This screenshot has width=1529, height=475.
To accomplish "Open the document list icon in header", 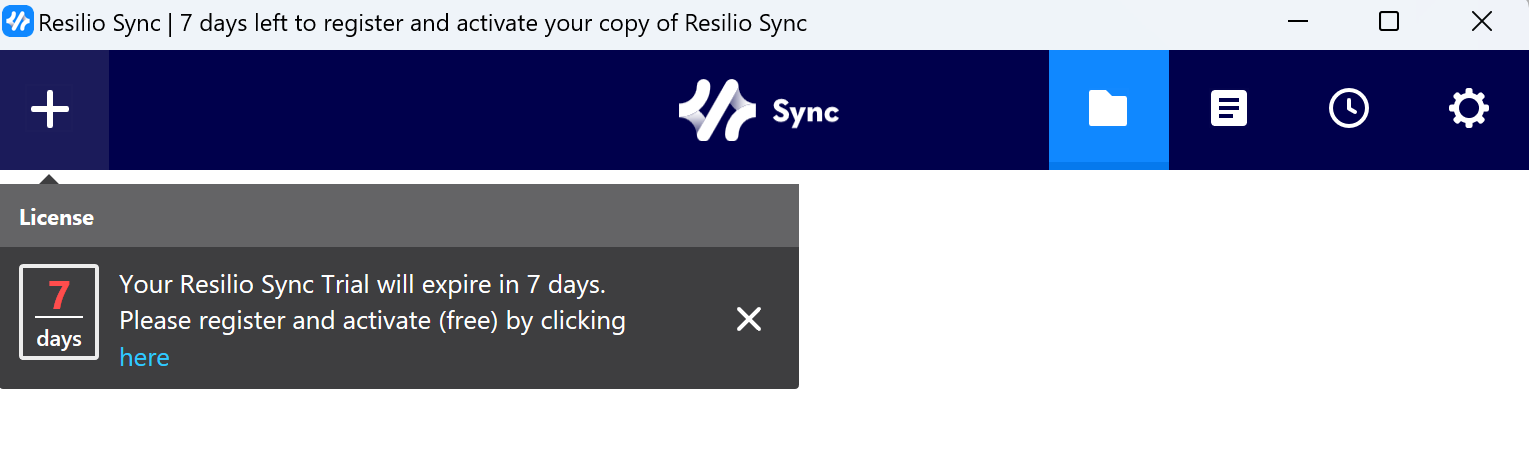I will tap(1229, 108).
